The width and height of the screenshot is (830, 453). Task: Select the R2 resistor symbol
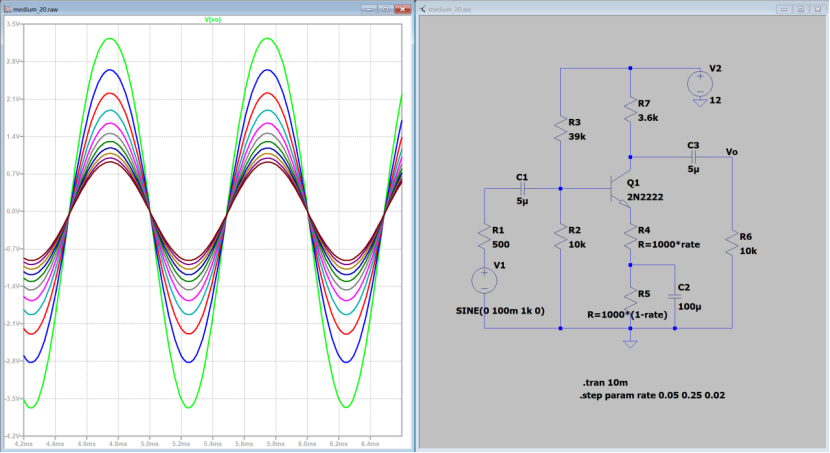click(561, 238)
